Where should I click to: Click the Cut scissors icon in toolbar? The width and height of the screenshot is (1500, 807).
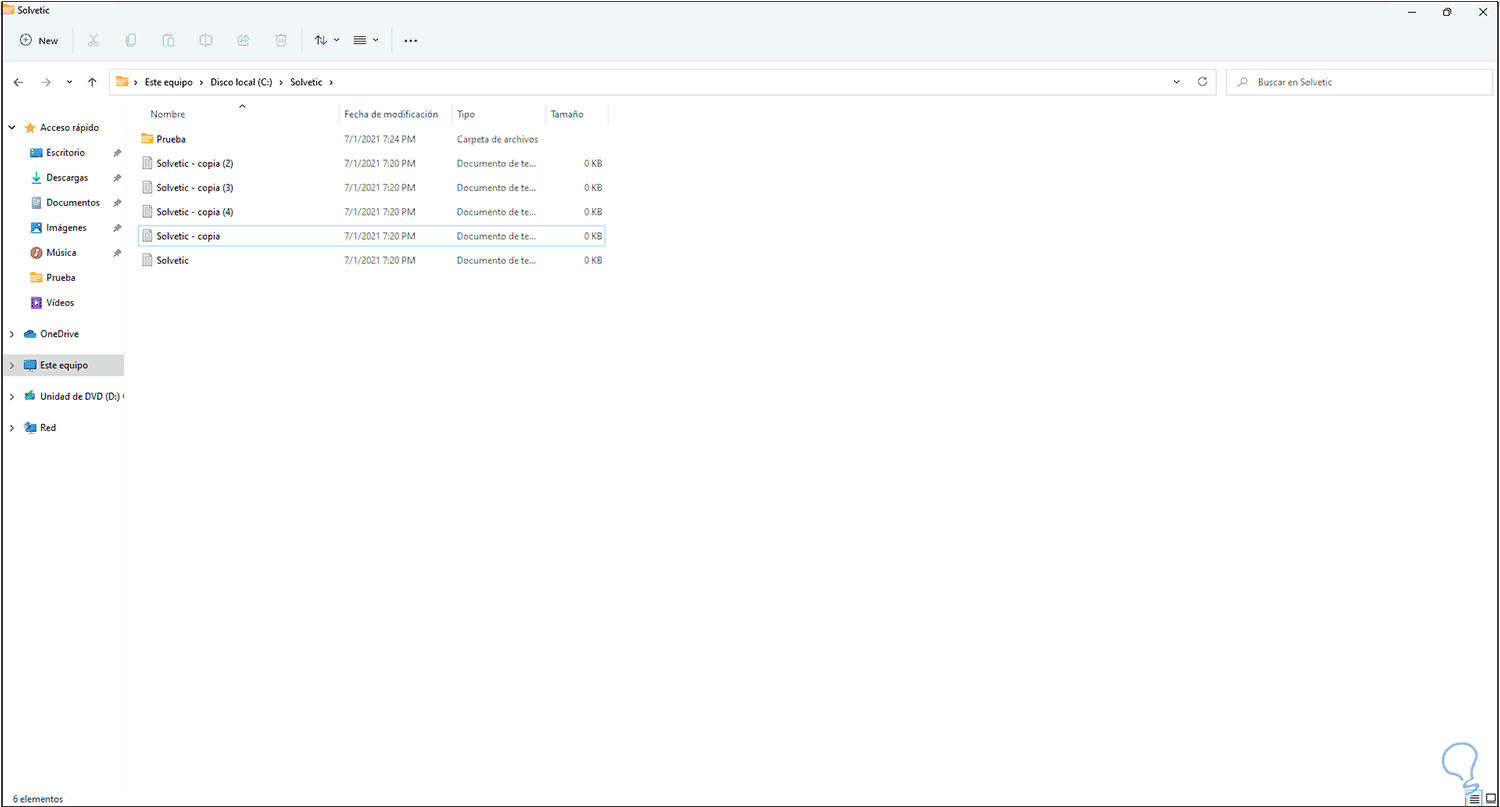[93, 40]
